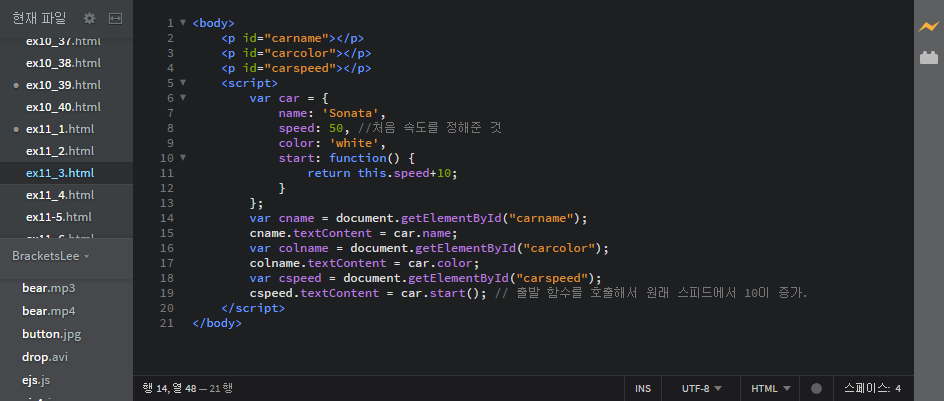This screenshot has width=944, height=401.
Task: Collapse the body tag fold arrow on line 1
Action: pyautogui.click(x=183, y=22)
